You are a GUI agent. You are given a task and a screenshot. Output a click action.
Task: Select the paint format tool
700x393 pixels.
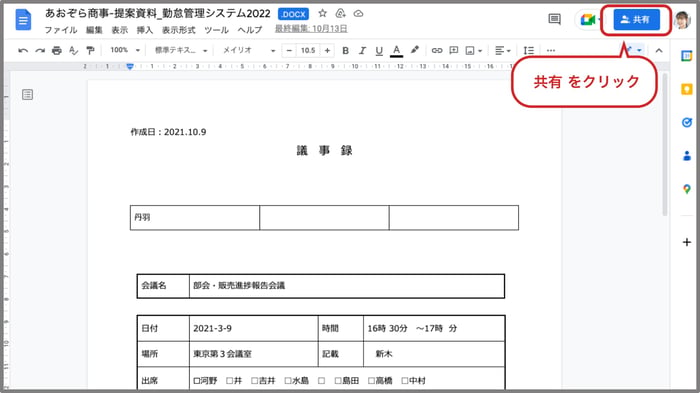tap(90, 50)
